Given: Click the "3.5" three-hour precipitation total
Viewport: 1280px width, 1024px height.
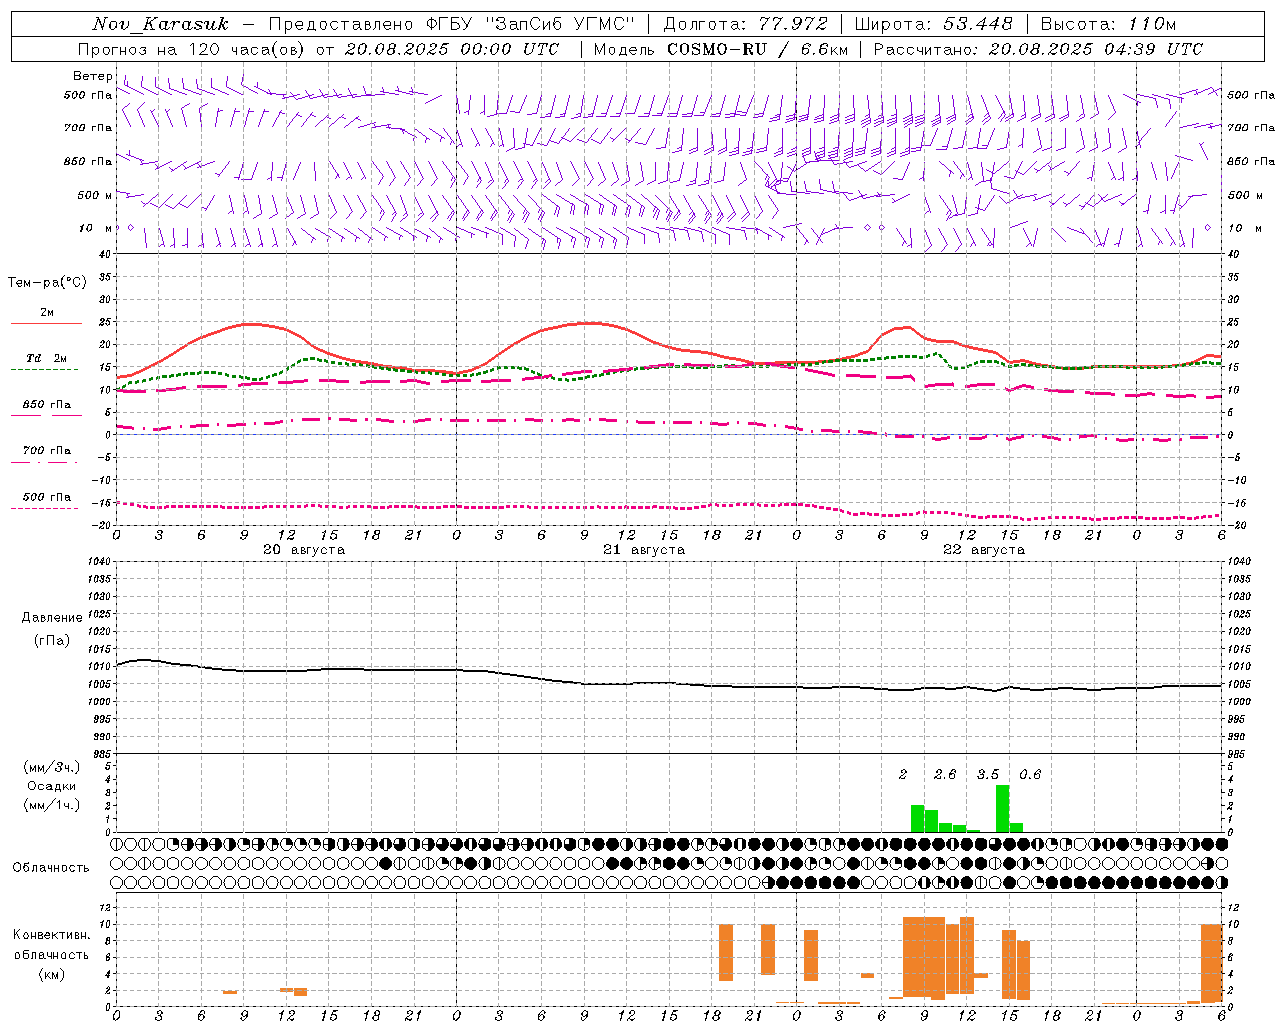Looking at the screenshot, I should pos(988,774).
